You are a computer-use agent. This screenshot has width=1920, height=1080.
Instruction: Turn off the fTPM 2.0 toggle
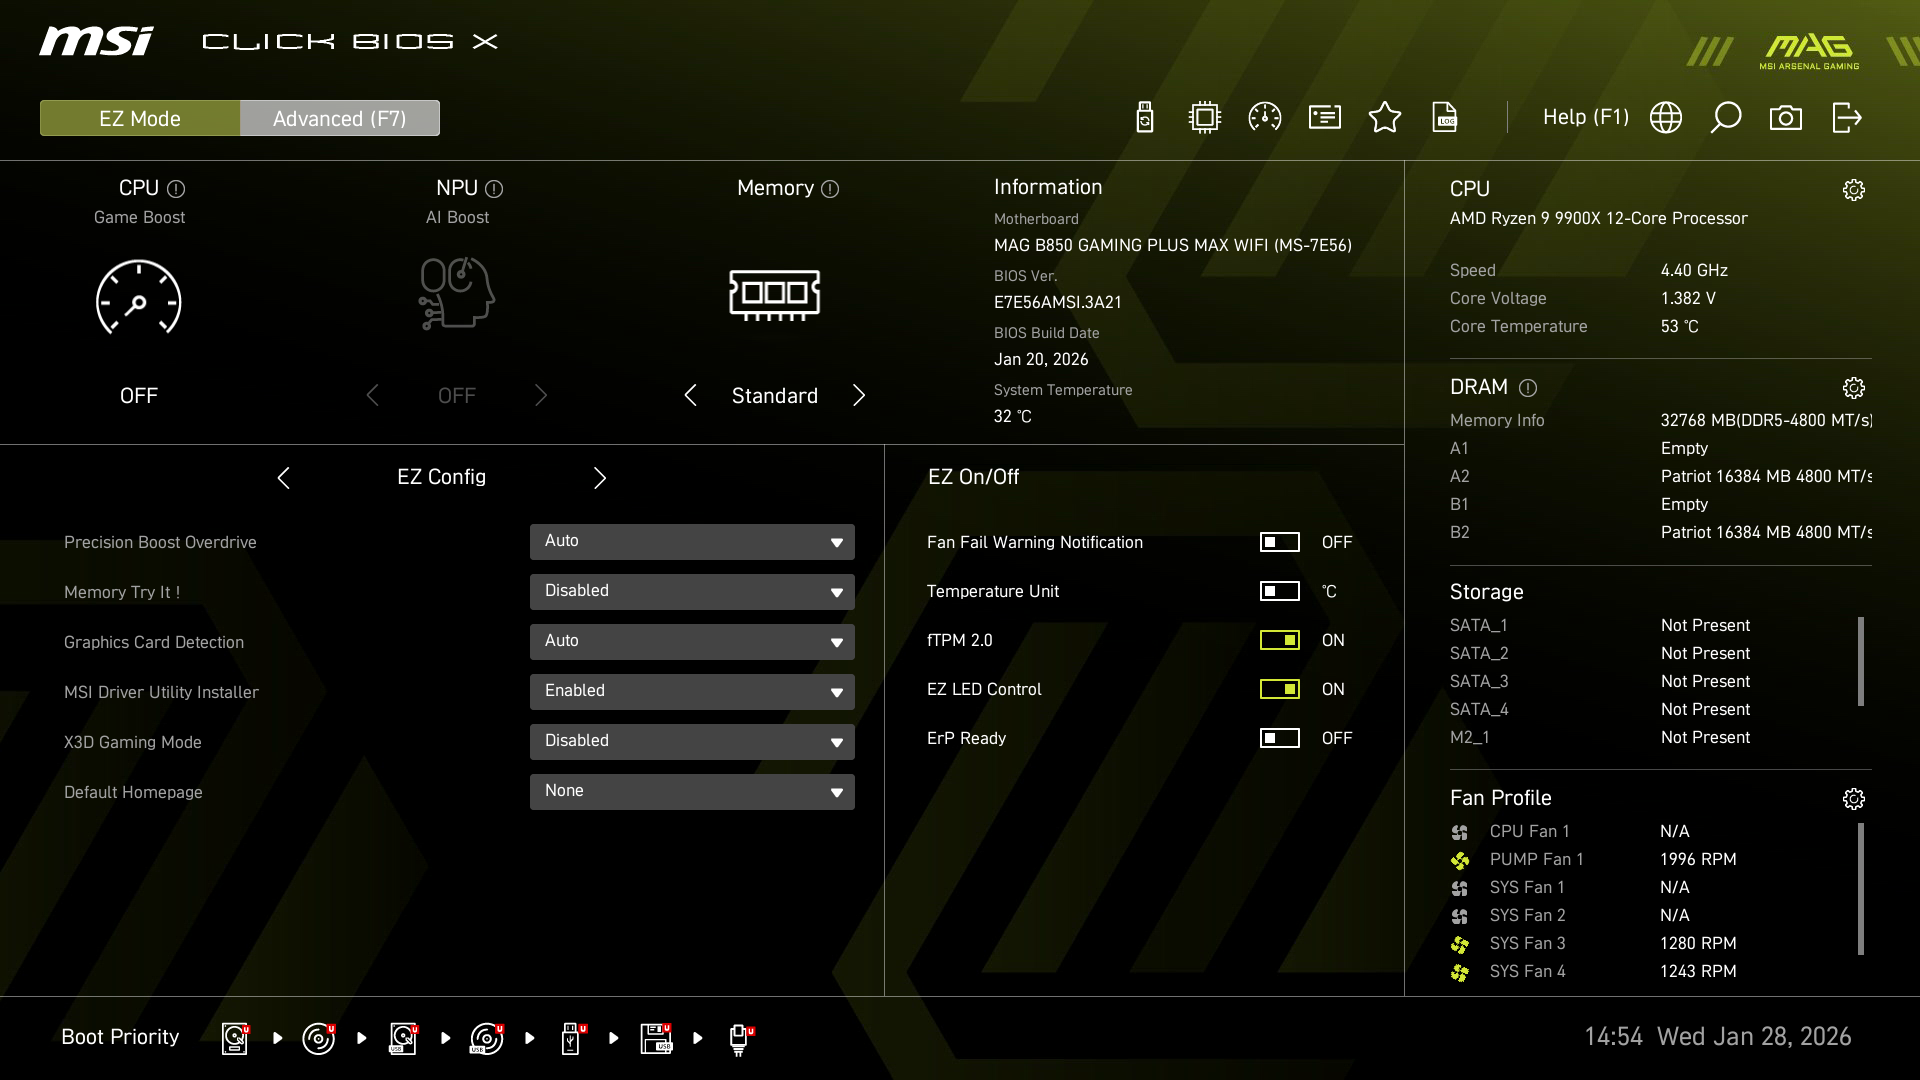point(1280,640)
